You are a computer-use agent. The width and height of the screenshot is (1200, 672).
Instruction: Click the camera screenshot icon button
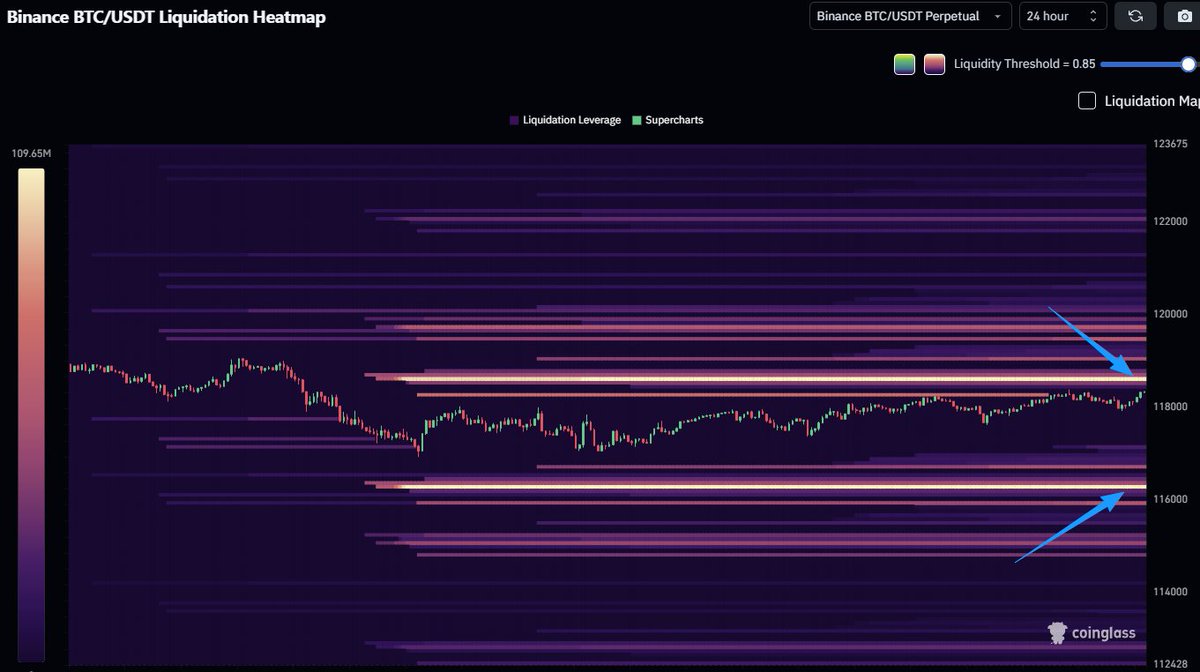click(1184, 16)
